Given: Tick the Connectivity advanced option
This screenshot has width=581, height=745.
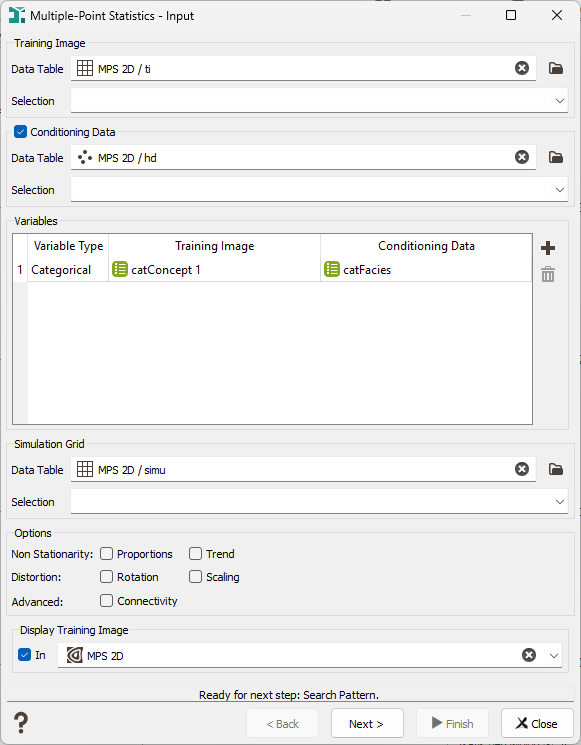Looking at the screenshot, I should coord(106,601).
